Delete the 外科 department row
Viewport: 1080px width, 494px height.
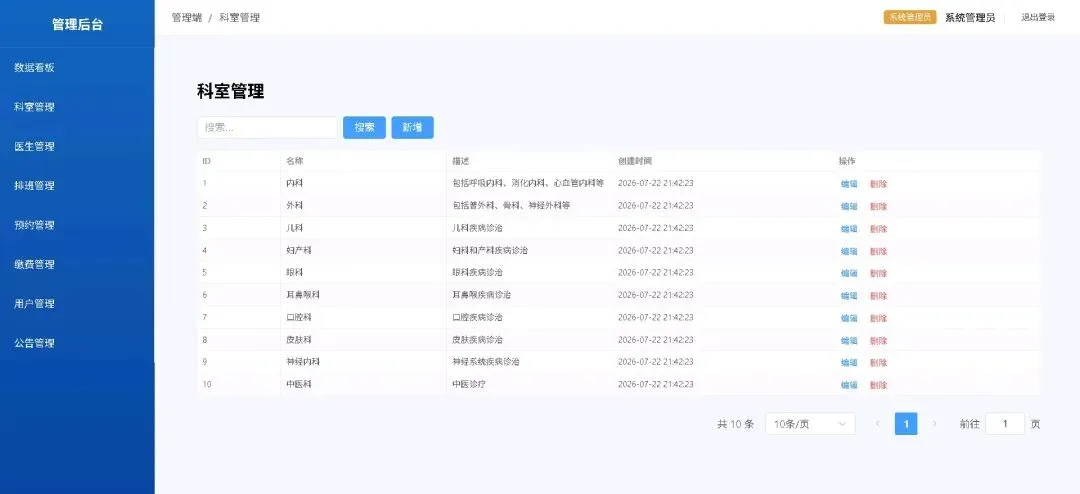click(878, 206)
